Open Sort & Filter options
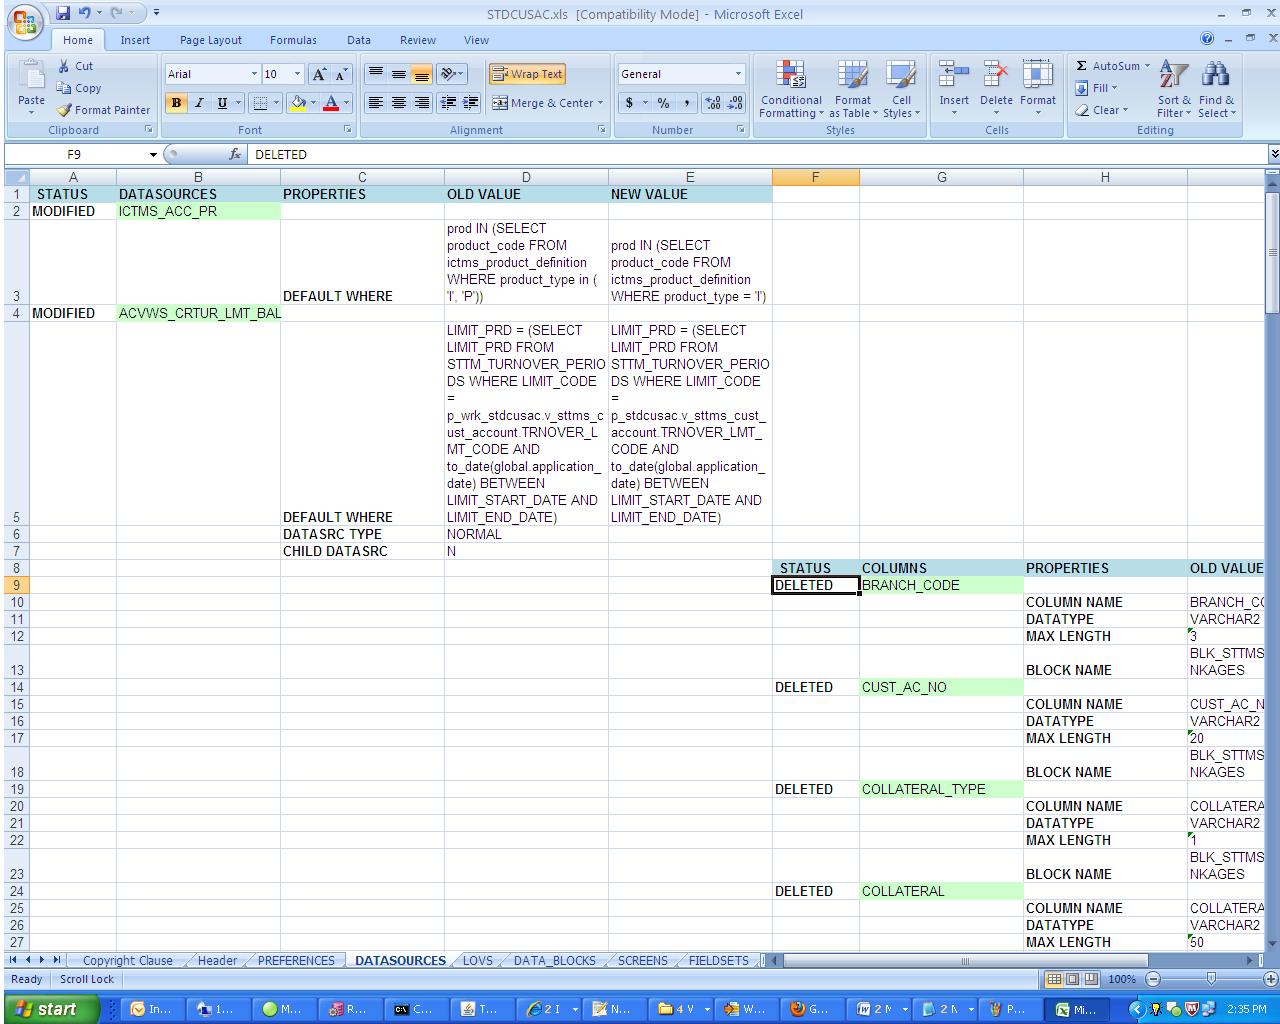The image size is (1280, 1024). point(1174,90)
